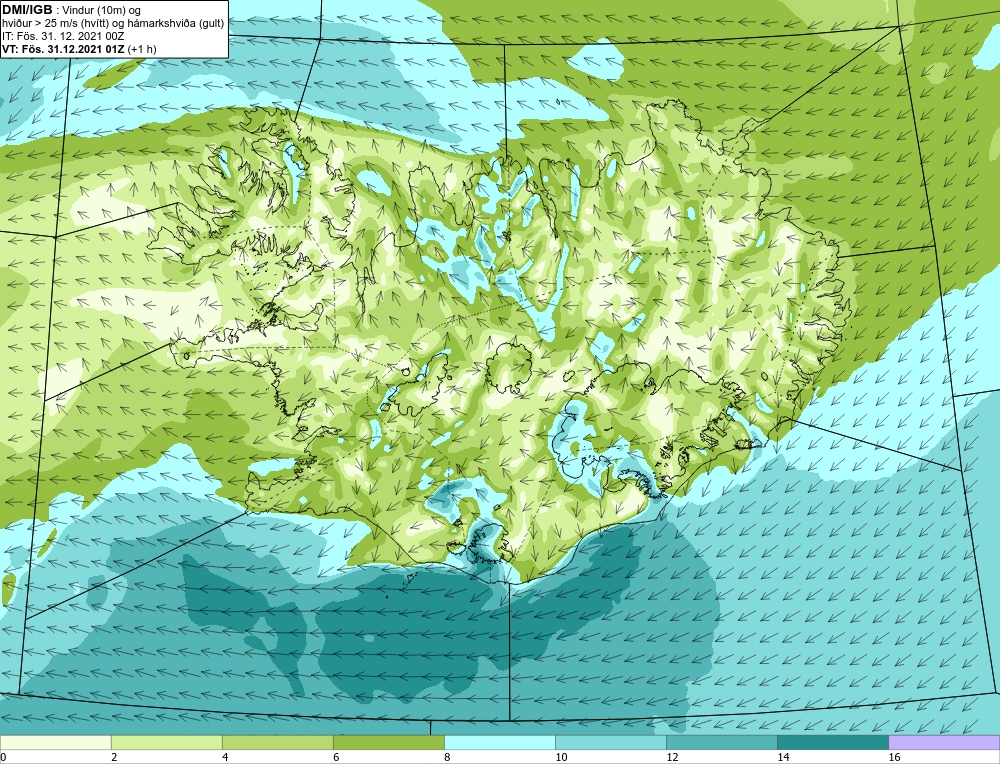Click the 6–8 m/s olive green legend swatch
This screenshot has width=1000, height=764.
point(388,742)
